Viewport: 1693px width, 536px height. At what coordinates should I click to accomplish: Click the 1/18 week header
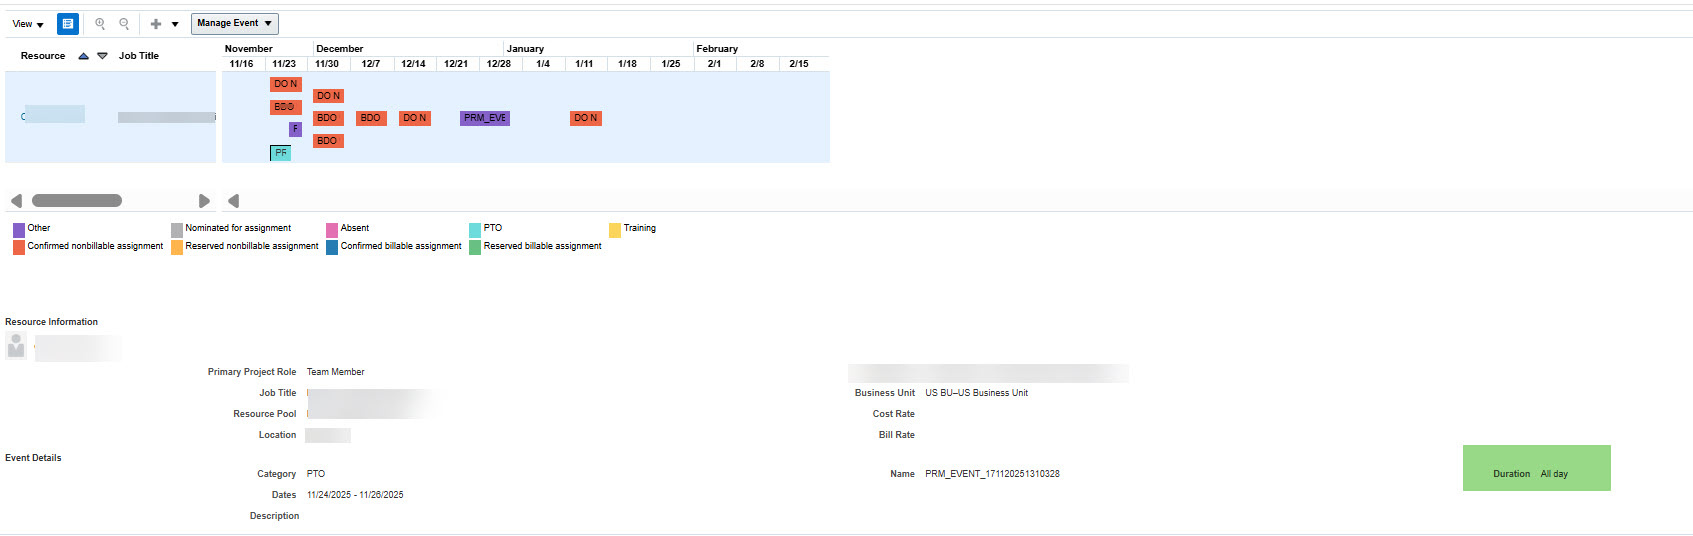click(x=627, y=64)
